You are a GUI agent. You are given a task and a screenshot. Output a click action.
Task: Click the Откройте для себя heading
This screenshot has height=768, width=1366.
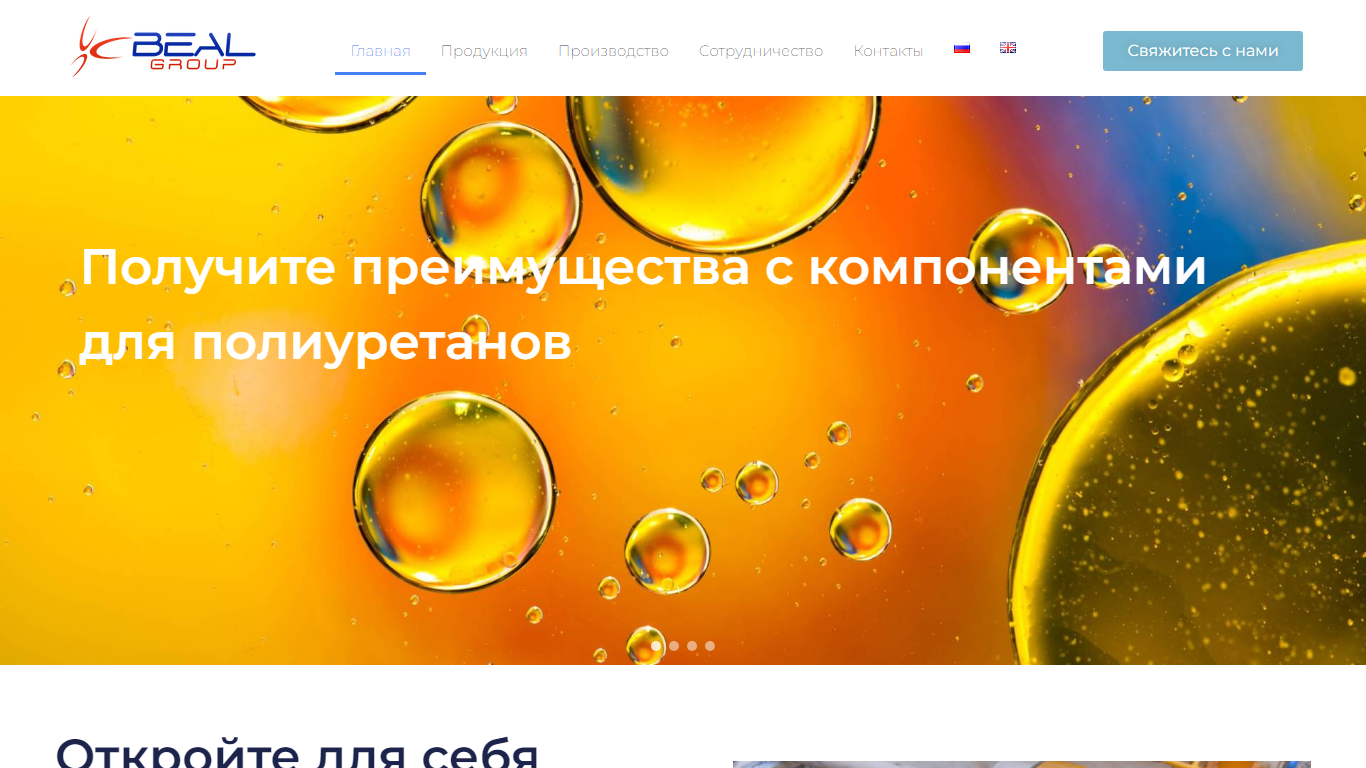(298, 752)
